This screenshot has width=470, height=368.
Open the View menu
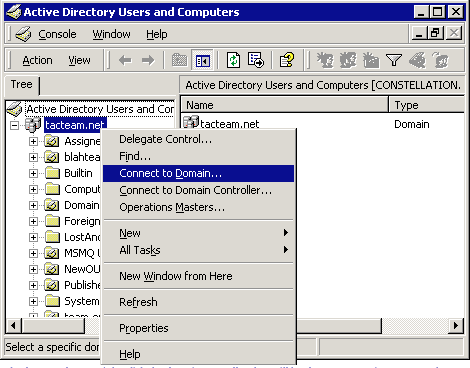[79, 60]
